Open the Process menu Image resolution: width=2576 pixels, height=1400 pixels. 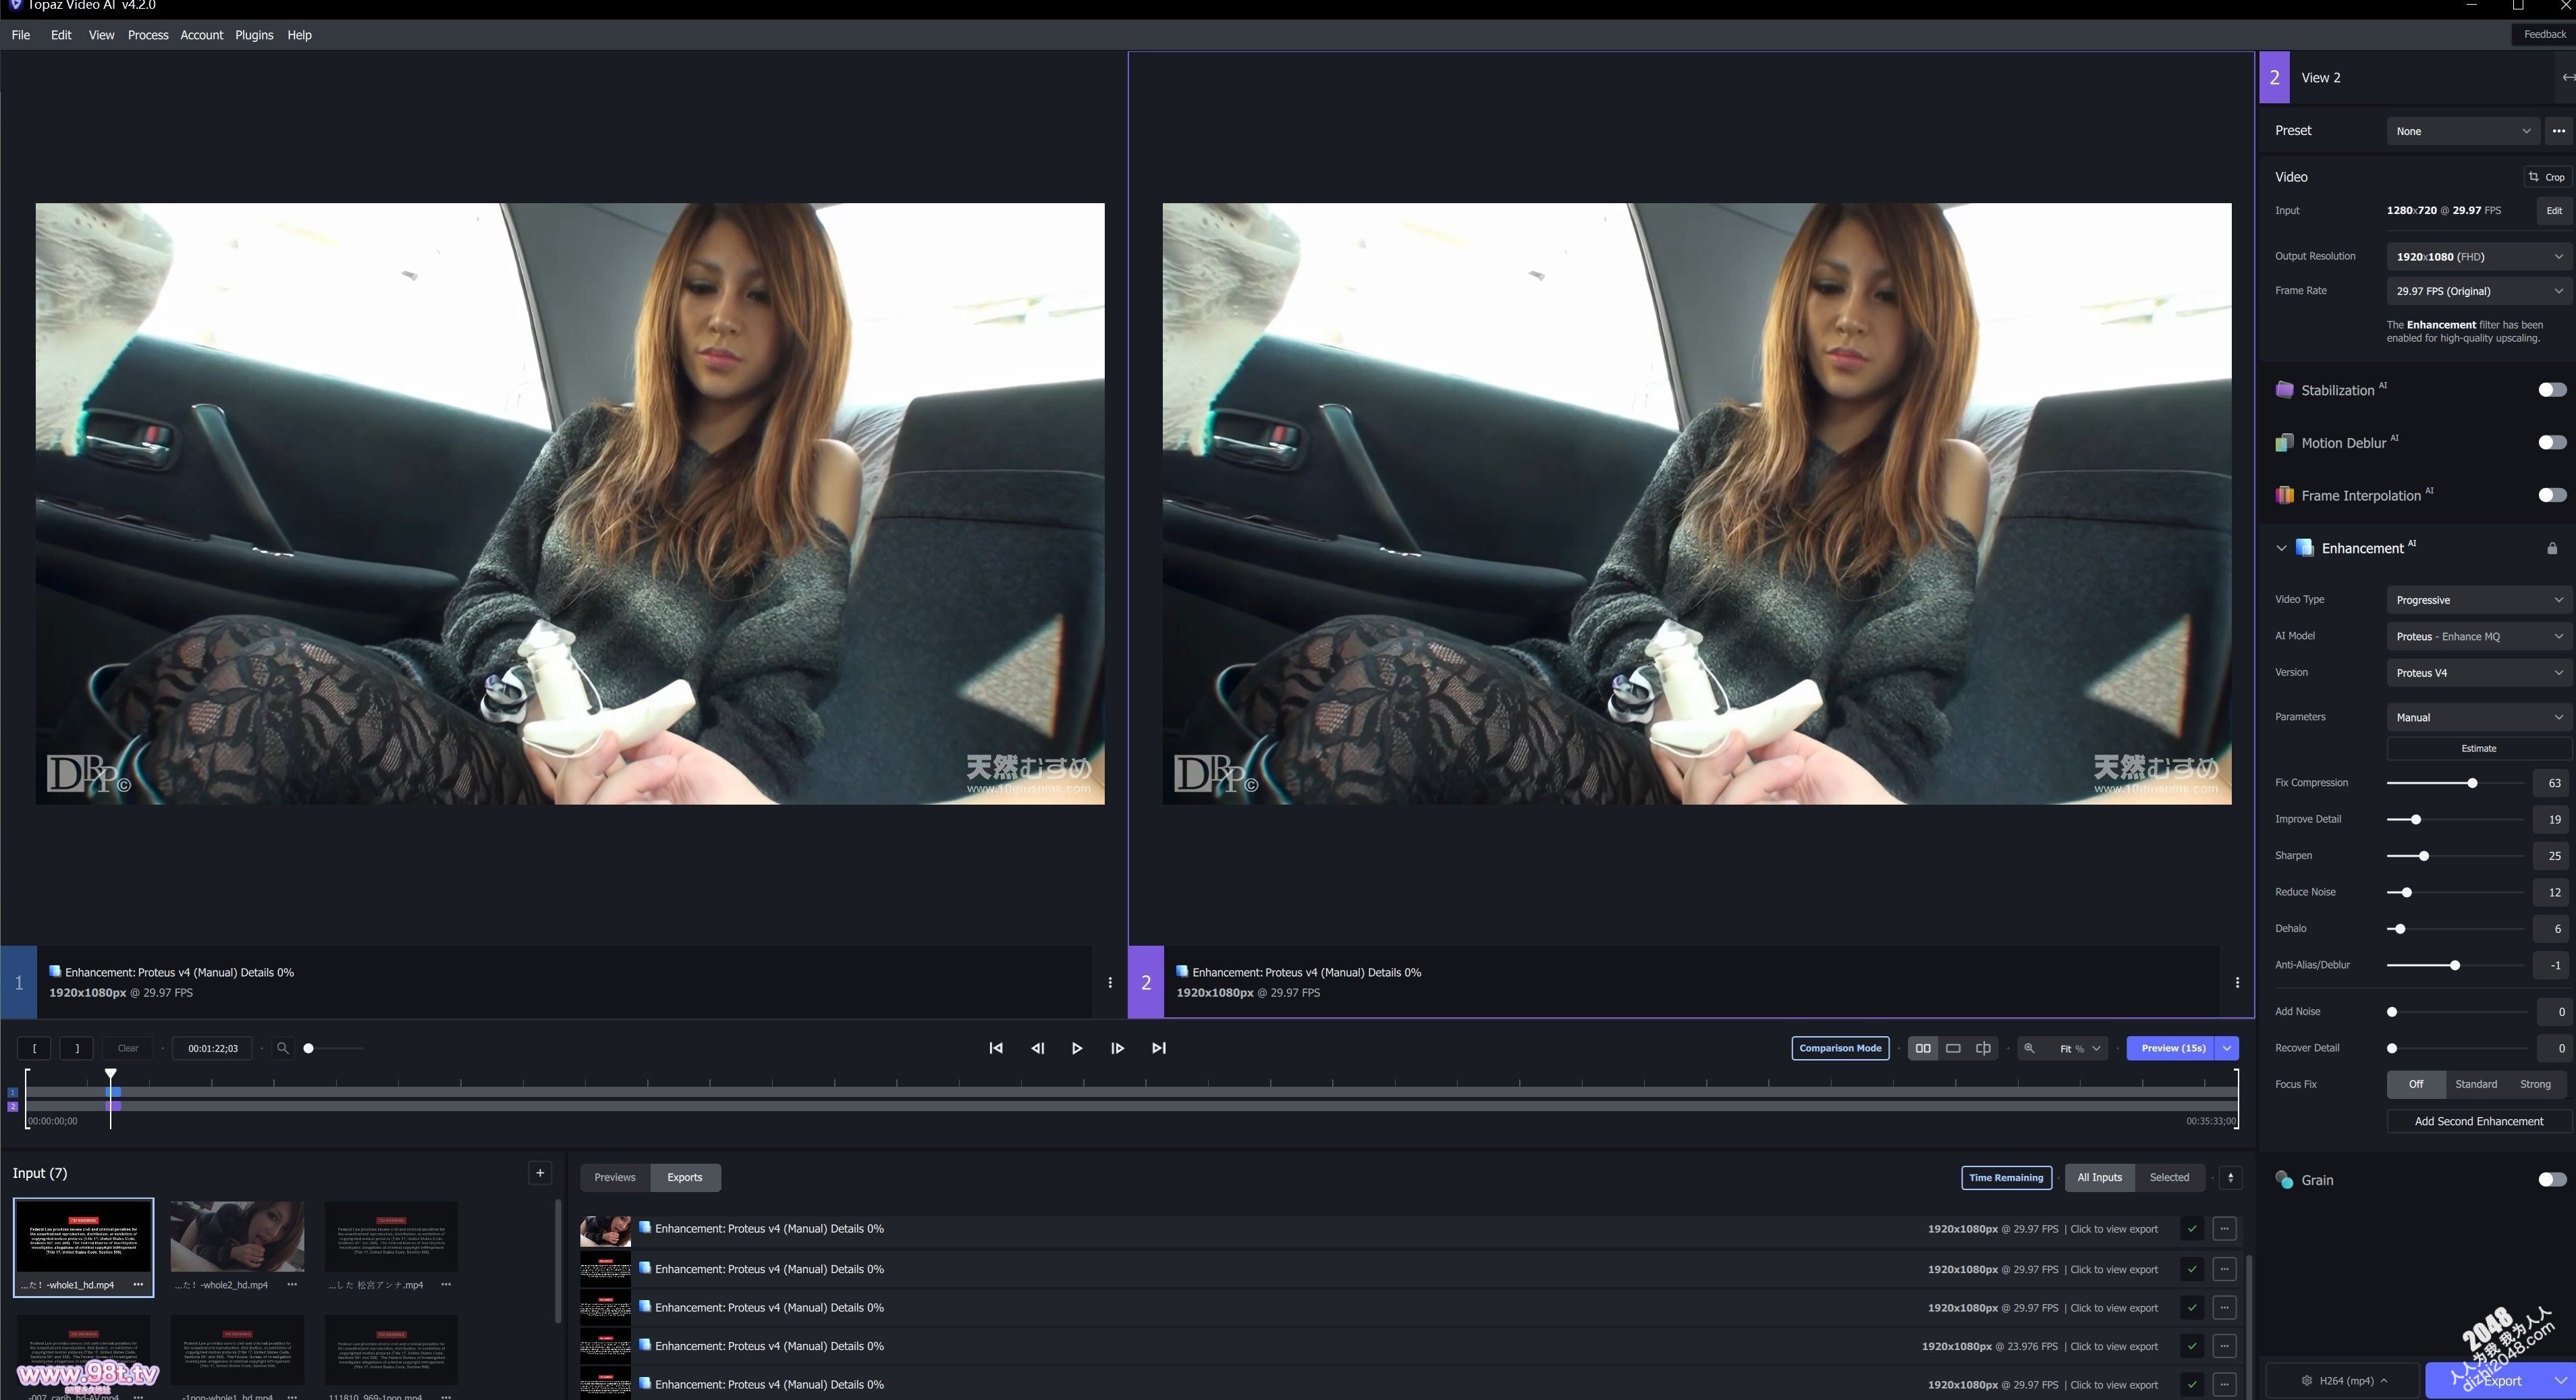(x=148, y=35)
